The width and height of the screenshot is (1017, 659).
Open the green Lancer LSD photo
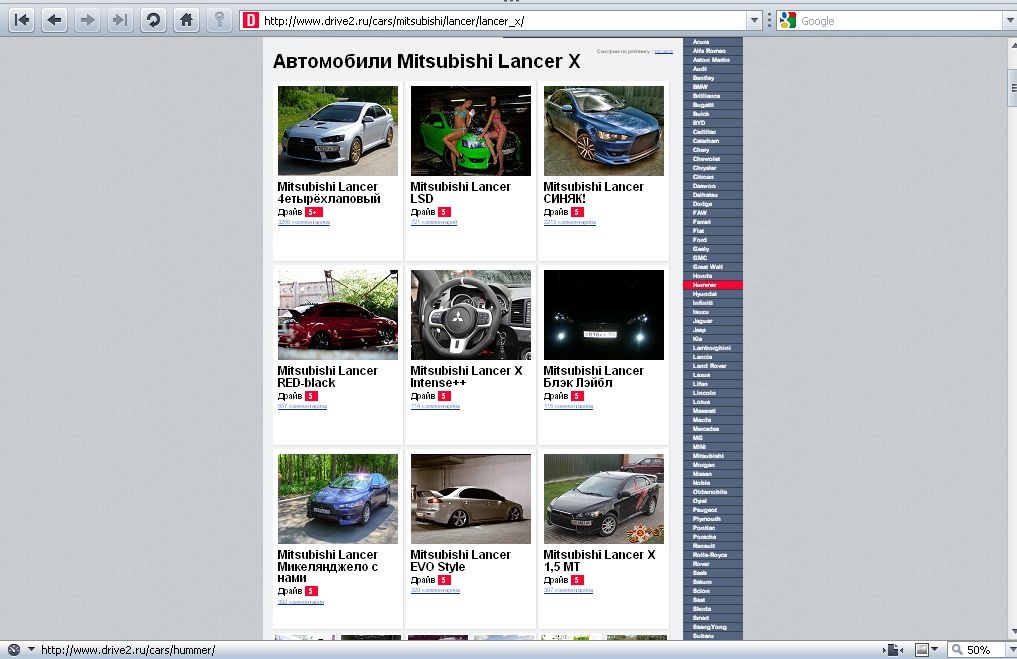(x=471, y=130)
